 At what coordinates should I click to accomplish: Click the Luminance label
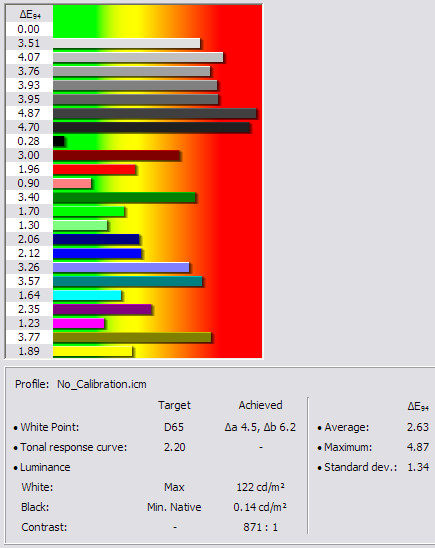click(45, 467)
